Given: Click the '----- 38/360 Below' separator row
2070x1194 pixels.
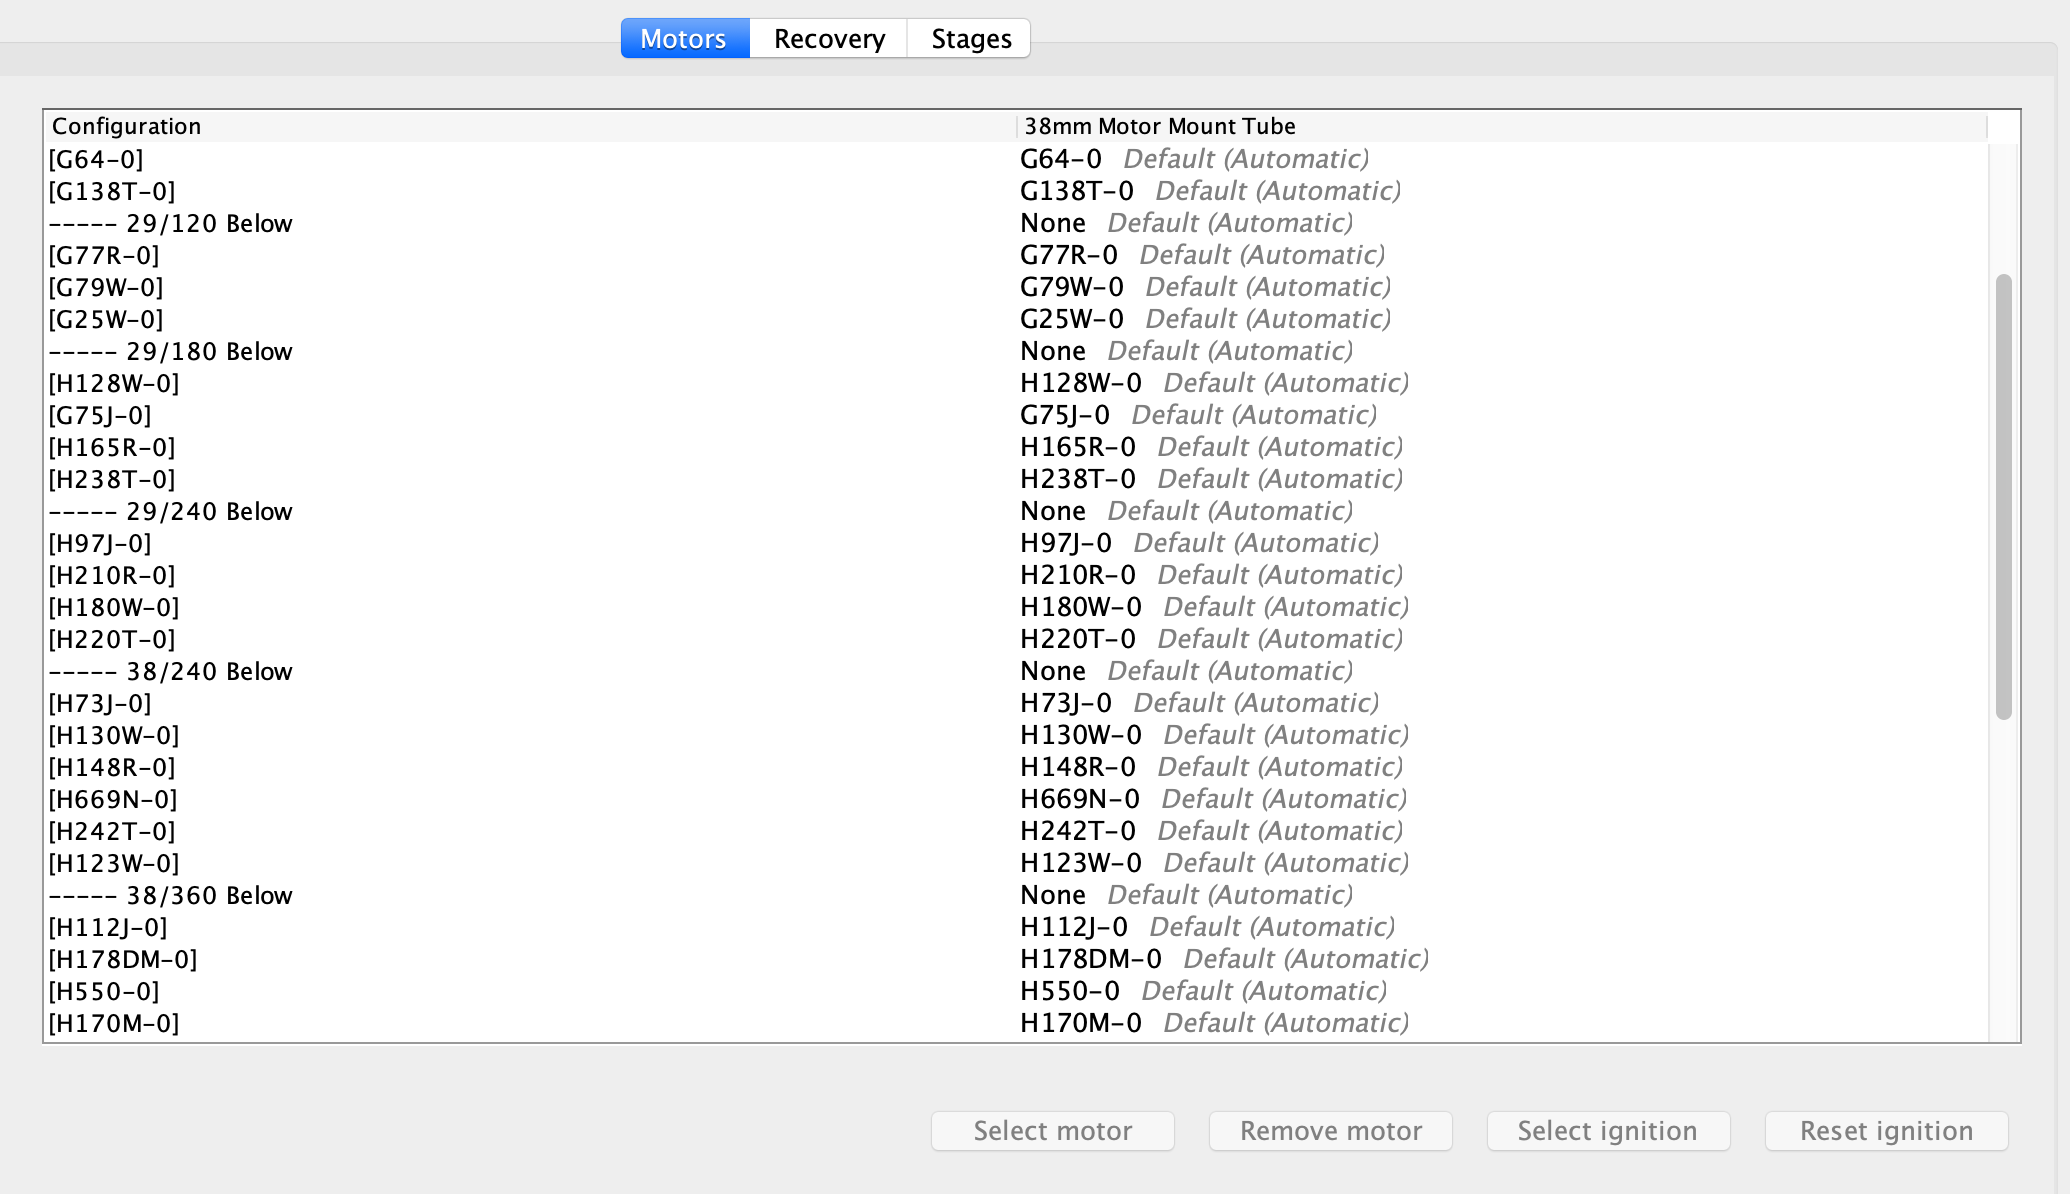Looking at the screenshot, I should coord(170,895).
